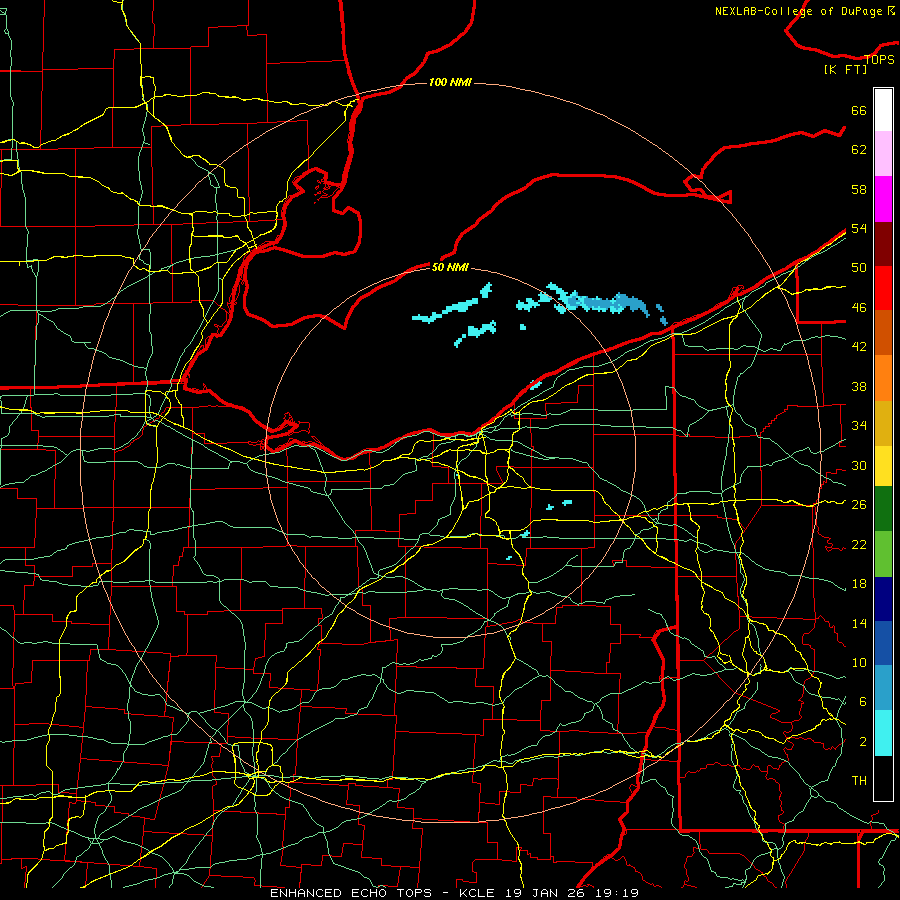900x900 pixels.
Task: Click the '50 NMI' range ring label
Action: pyautogui.click(x=450, y=267)
